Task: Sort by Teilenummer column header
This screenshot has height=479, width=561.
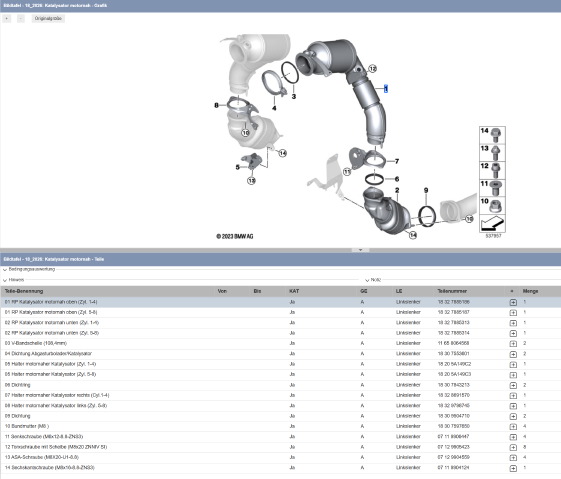Action: pyautogui.click(x=452, y=291)
